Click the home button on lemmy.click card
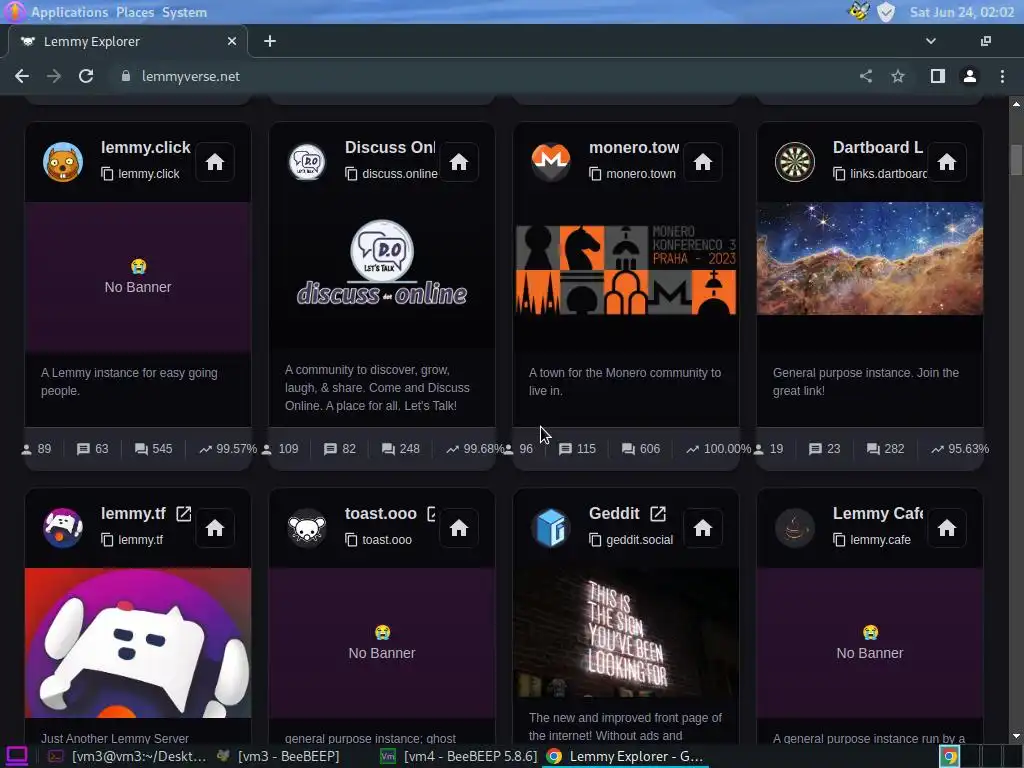 click(x=215, y=162)
